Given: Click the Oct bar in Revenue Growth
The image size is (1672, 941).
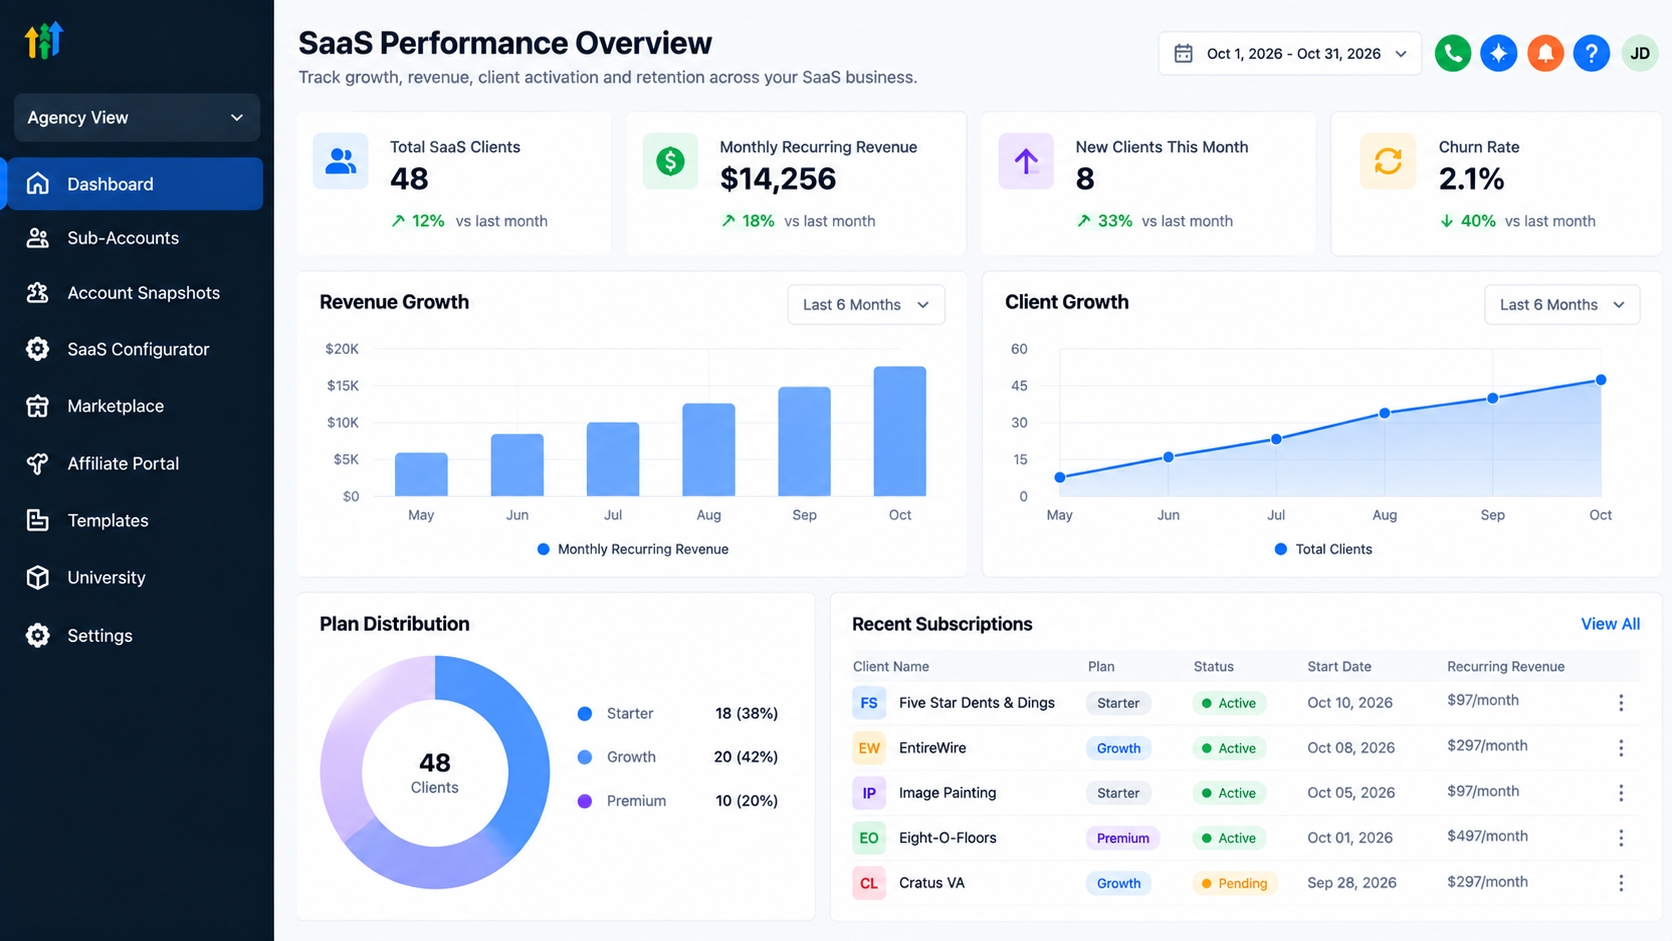Looking at the screenshot, I should coord(900,431).
